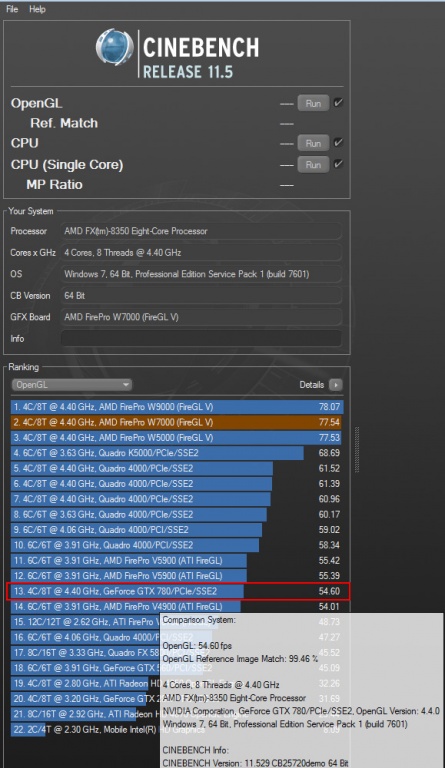Run the CPU benchmark
Viewport: 445px width, 768px height.
[313, 144]
